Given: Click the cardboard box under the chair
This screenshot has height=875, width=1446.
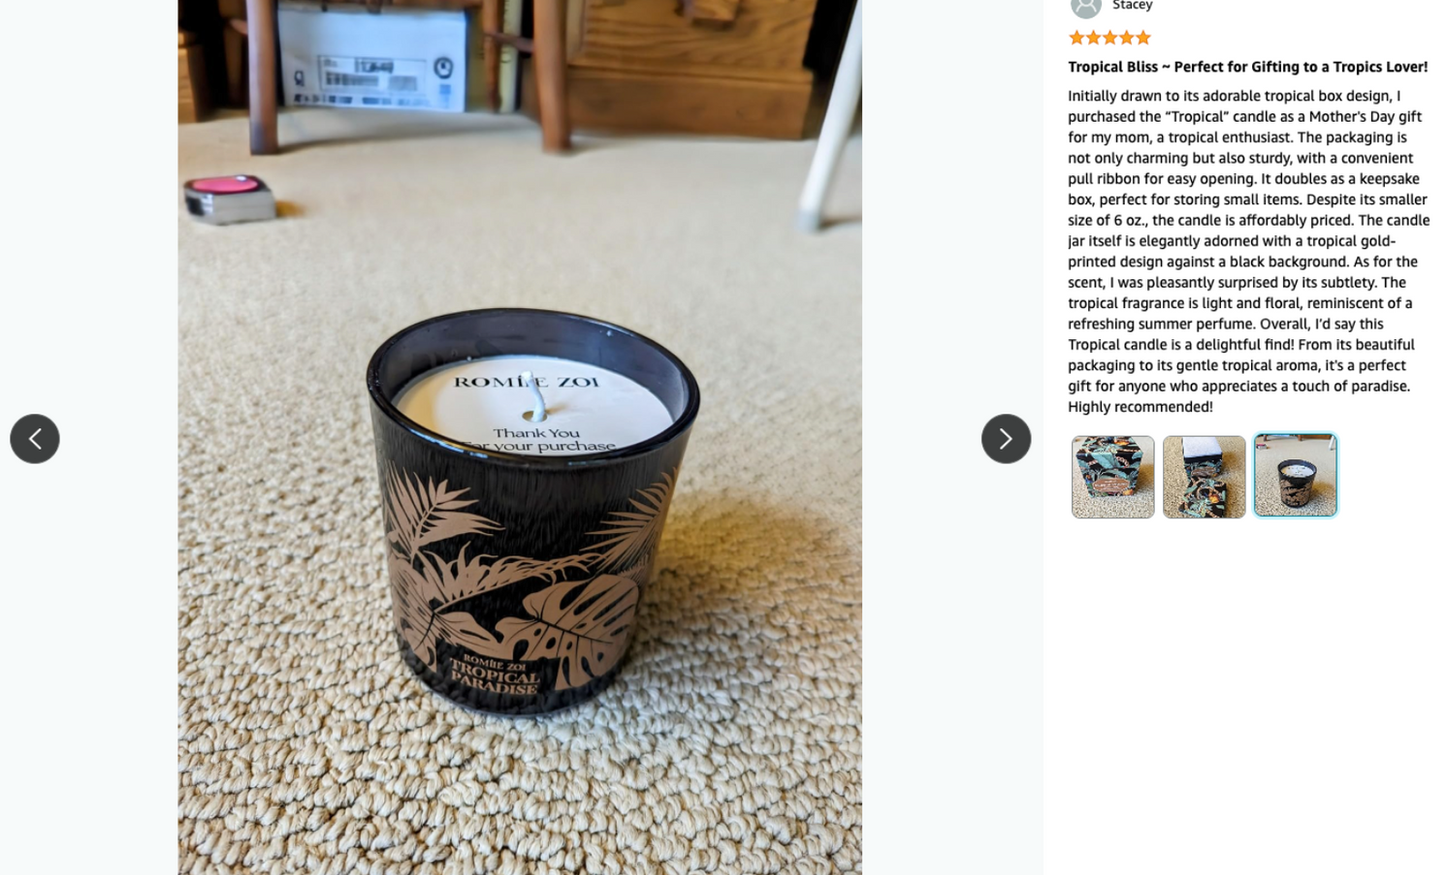Looking at the screenshot, I should pos(372,55).
